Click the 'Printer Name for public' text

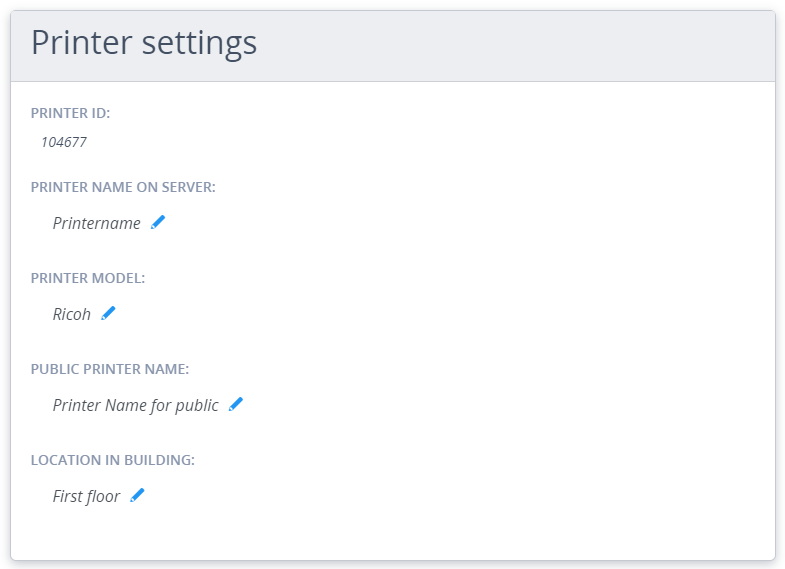pos(135,405)
